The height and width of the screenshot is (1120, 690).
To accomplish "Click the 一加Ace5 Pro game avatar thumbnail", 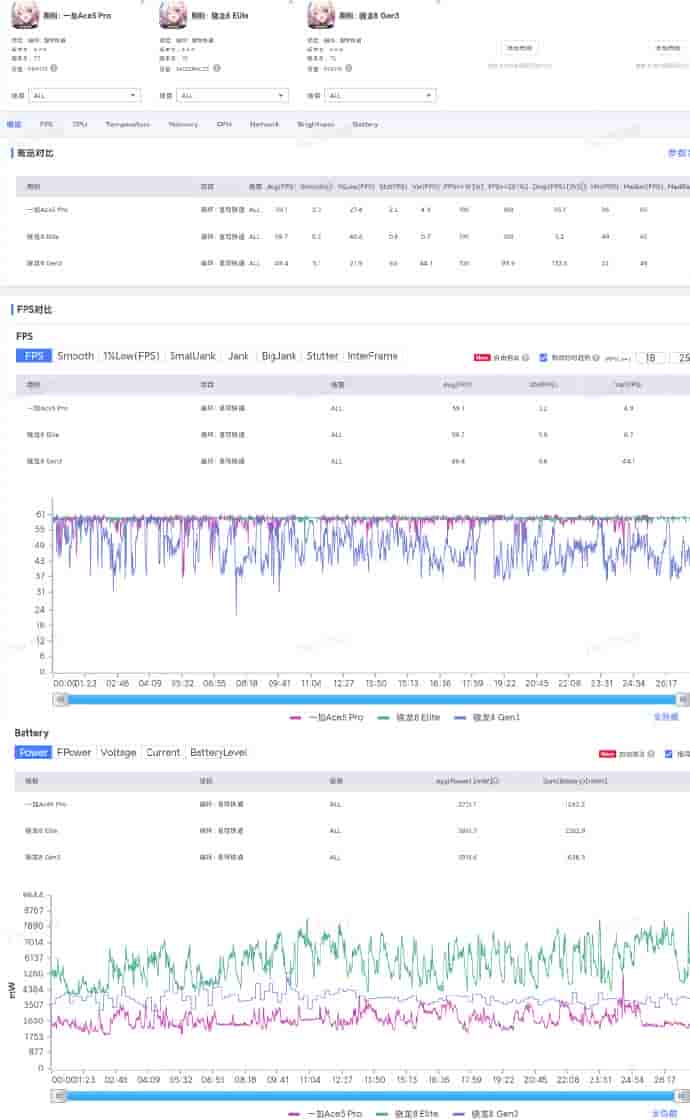I will point(26,14).
